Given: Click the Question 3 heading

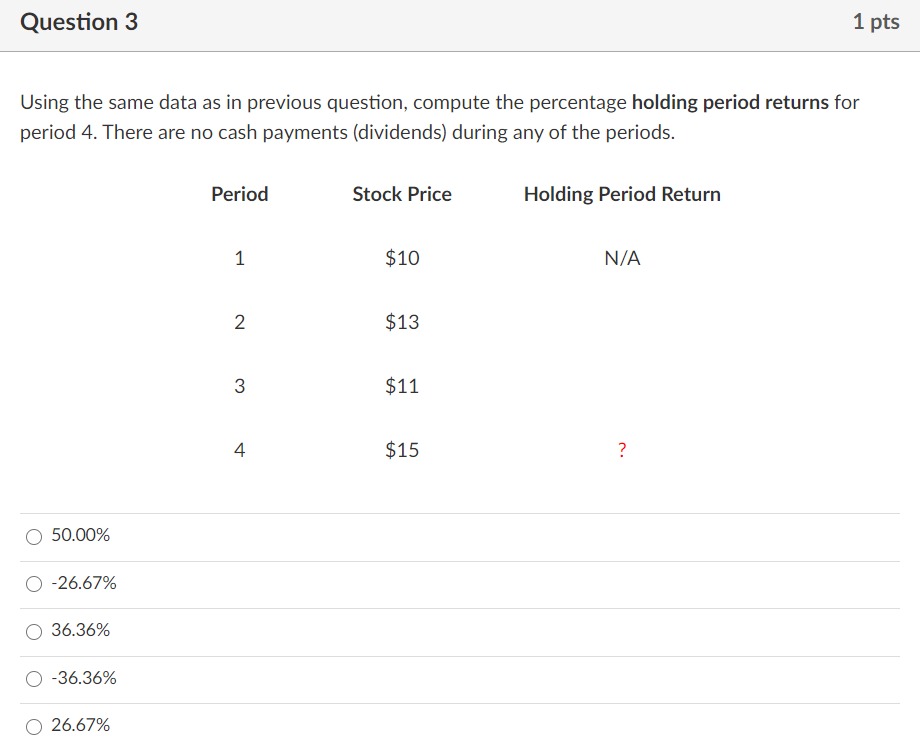Looking at the screenshot, I should coord(80,21).
